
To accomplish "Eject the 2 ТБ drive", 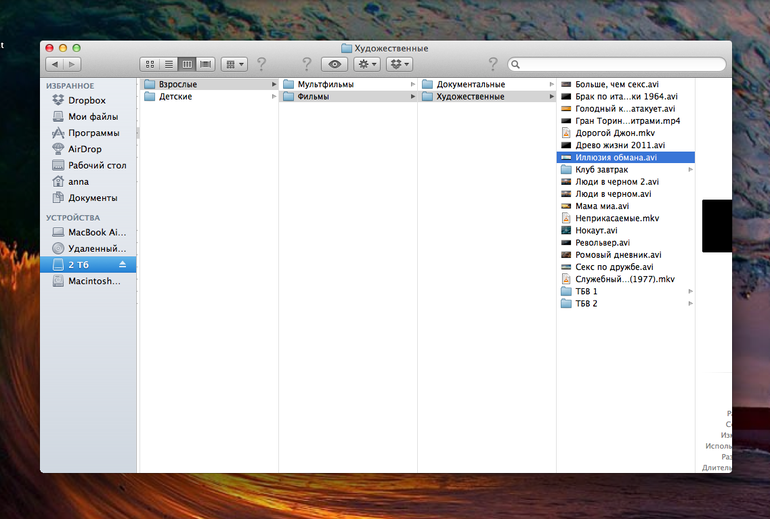I will point(123,265).
